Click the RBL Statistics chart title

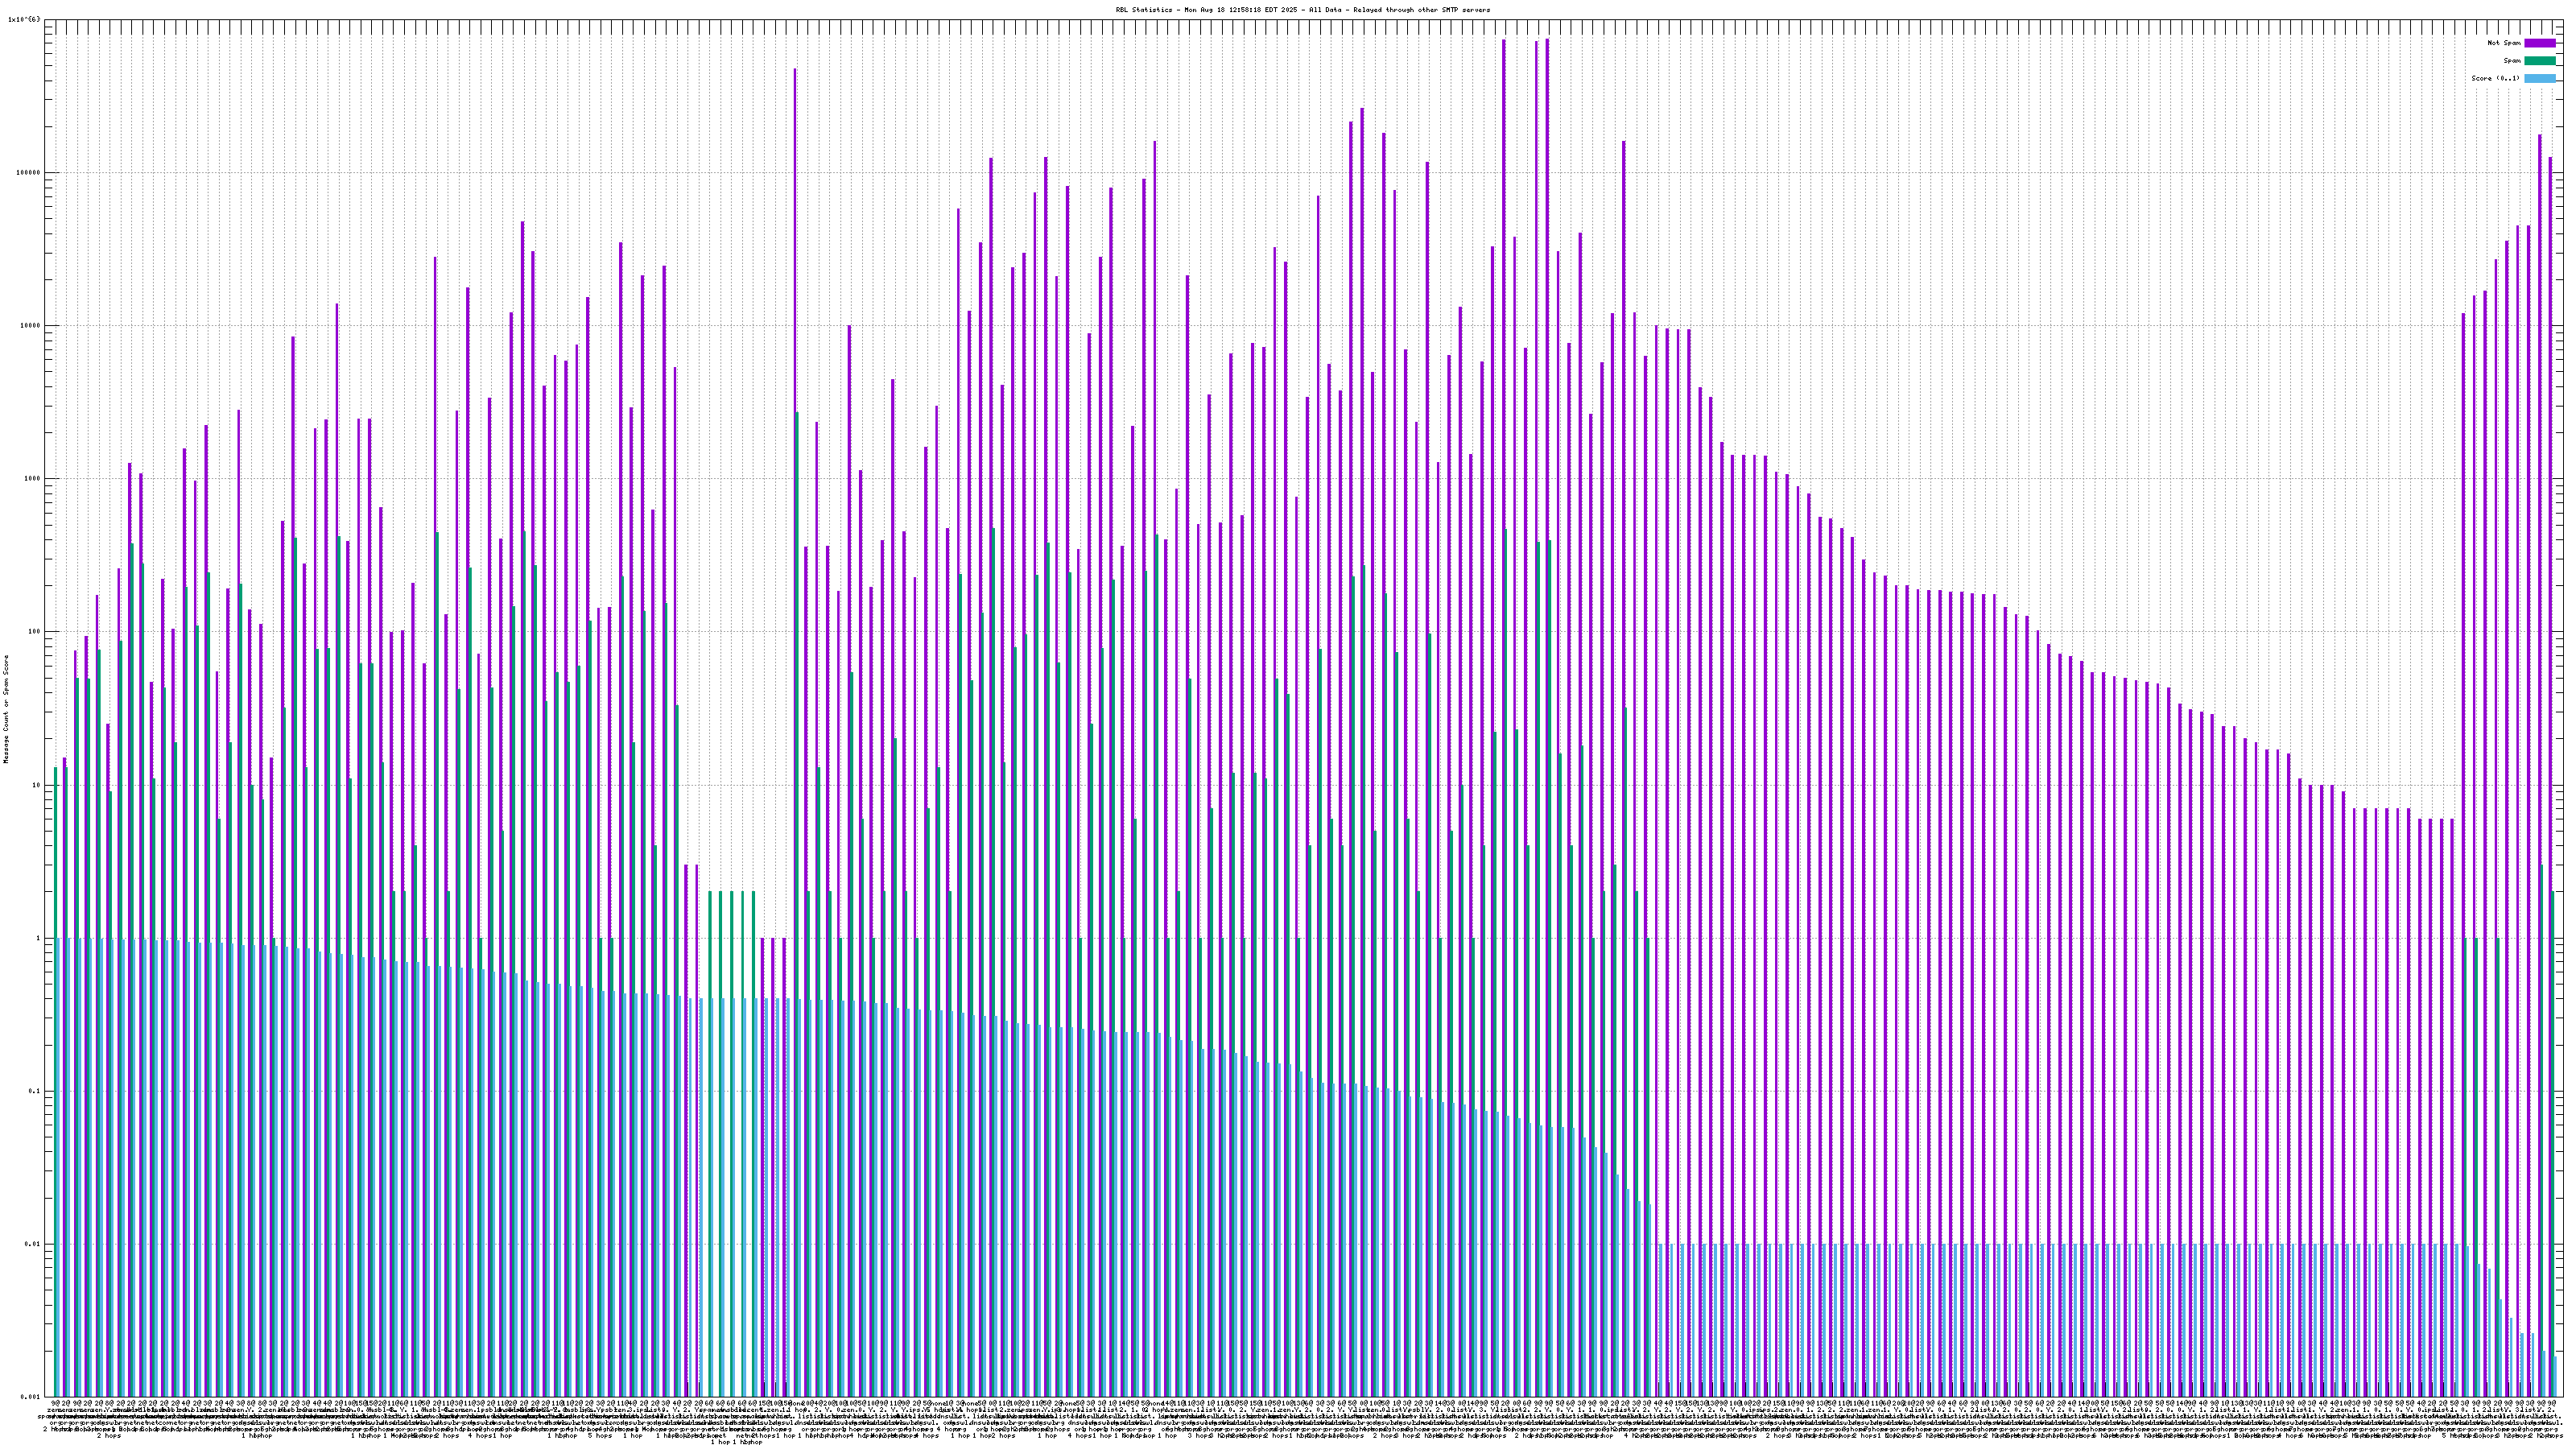[1302, 10]
